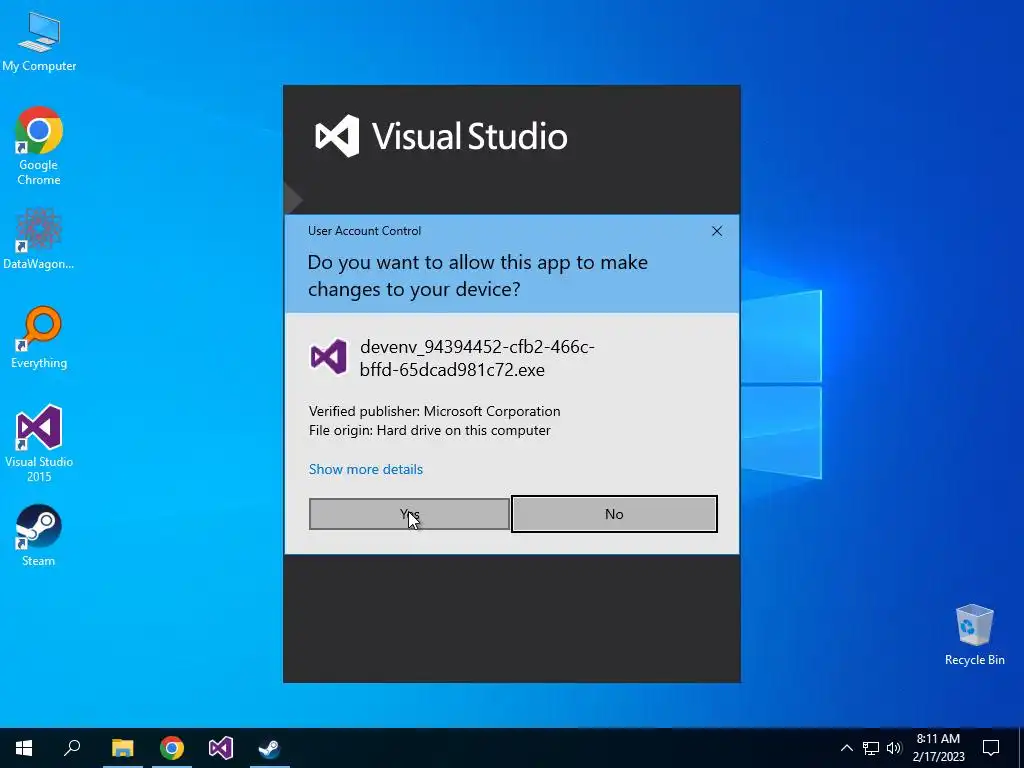1024x768 pixels.
Task: Click Yes in User Account Control dialog
Action: click(x=409, y=514)
